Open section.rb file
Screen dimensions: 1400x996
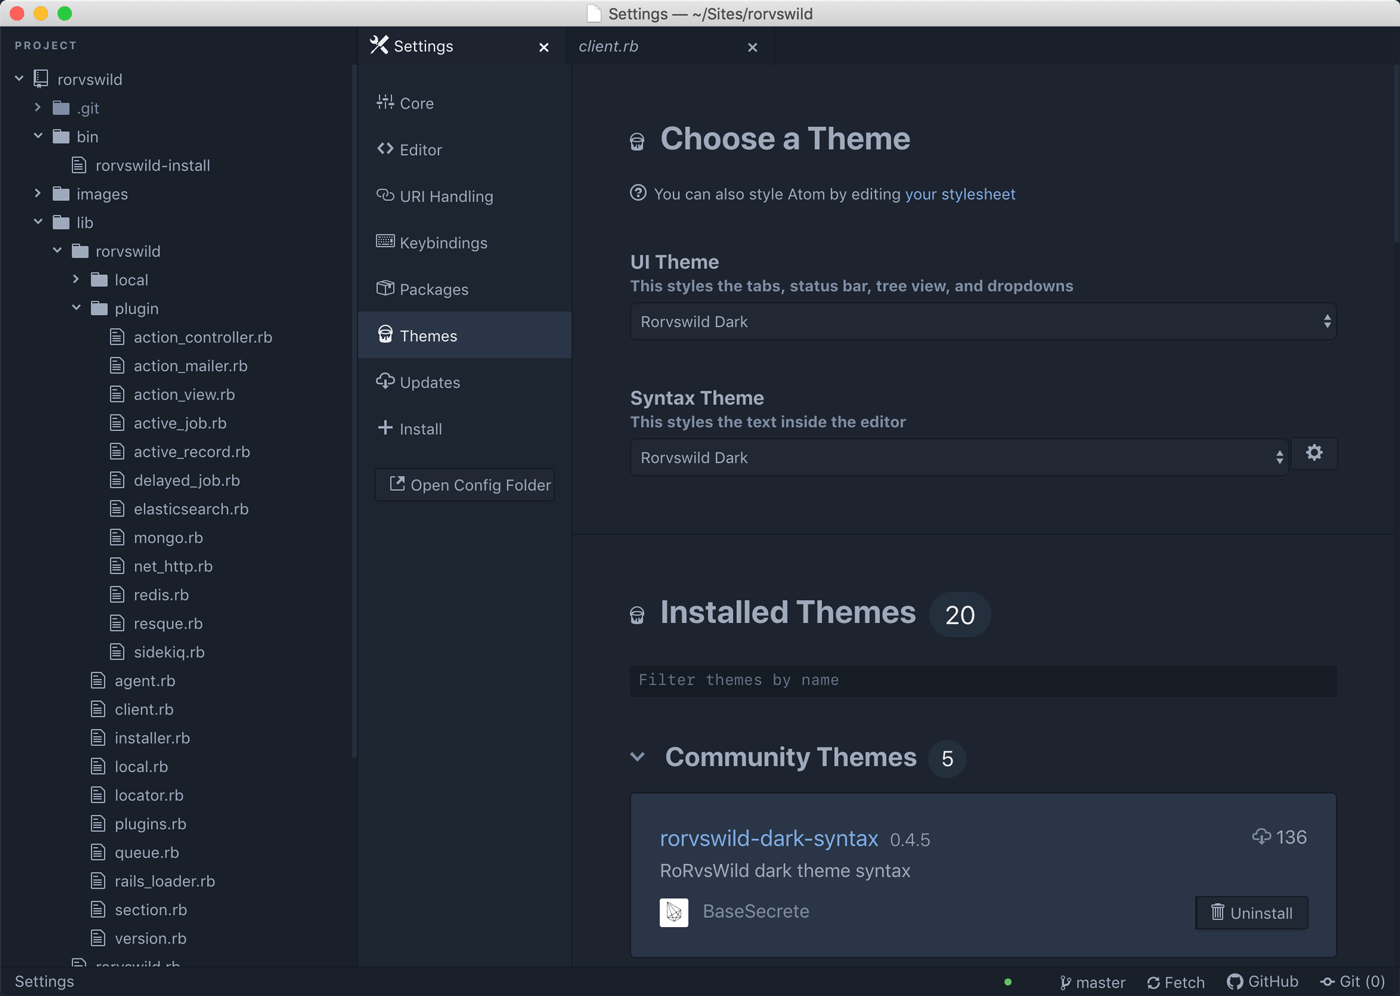coord(150,910)
